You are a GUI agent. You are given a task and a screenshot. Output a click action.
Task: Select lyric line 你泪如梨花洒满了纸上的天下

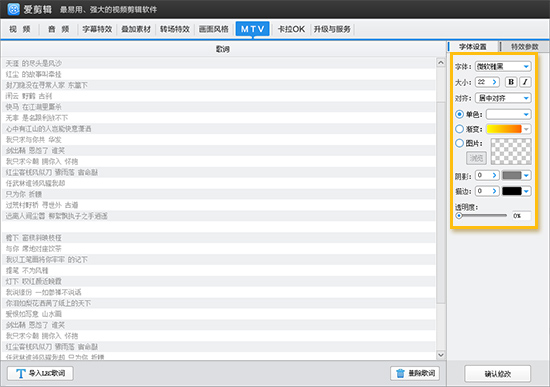[x=218, y=303]
